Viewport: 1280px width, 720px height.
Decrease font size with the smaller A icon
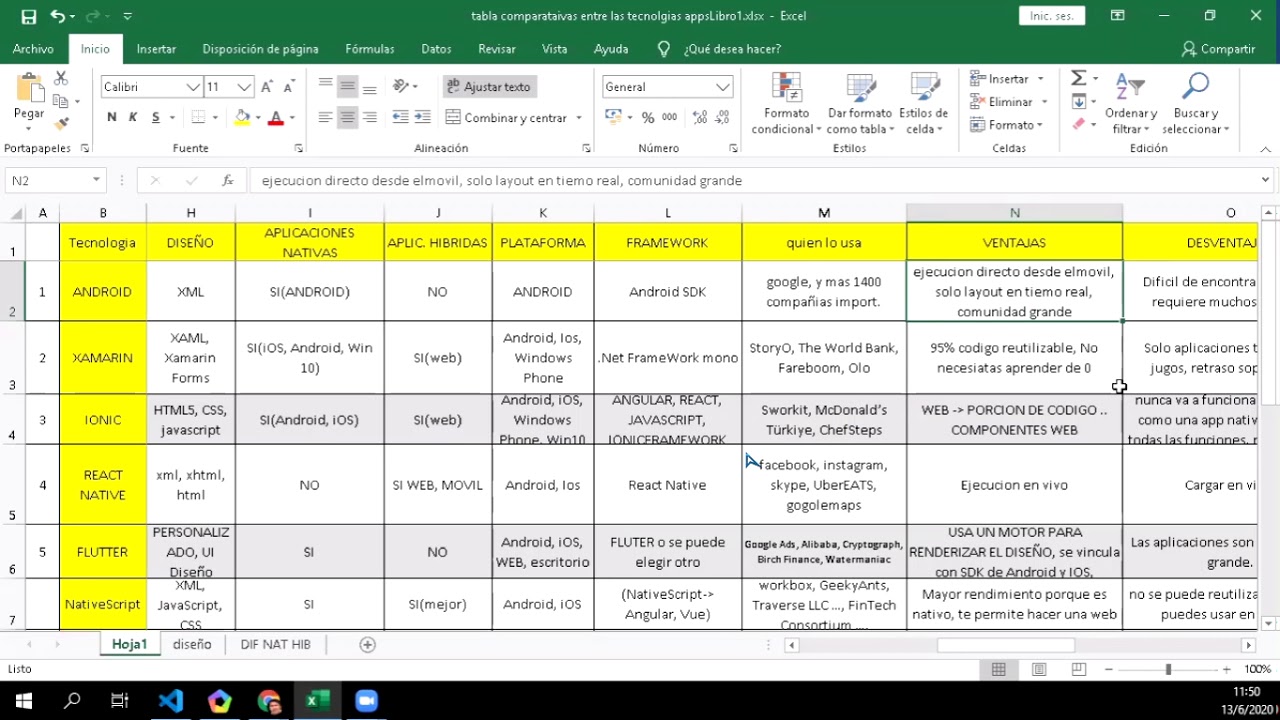click(x=287, y=87)
